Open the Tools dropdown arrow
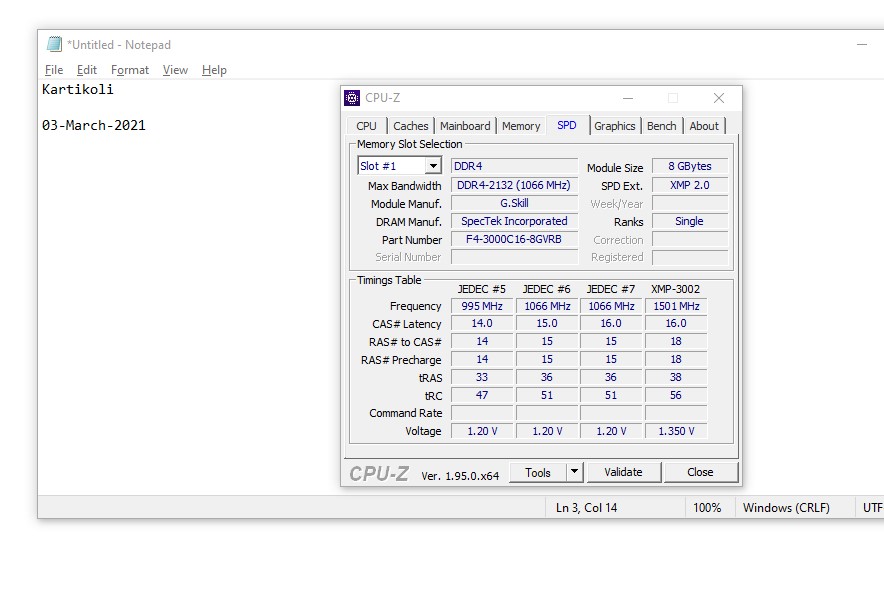884x593 pixels. point(574,472)
